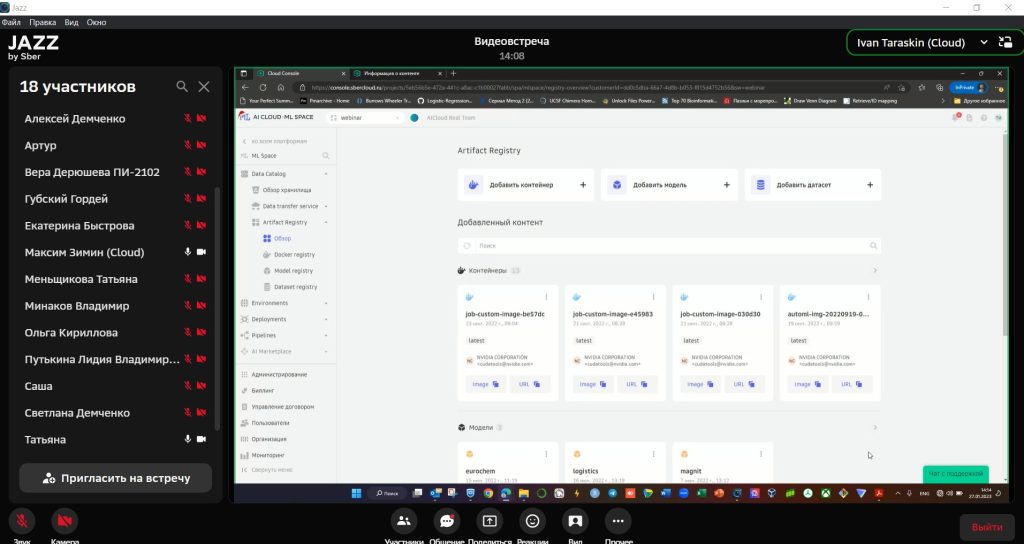
Task: Leave the meeting with the Выйти button
Action: pyautogui.click(x=987, y=527)
